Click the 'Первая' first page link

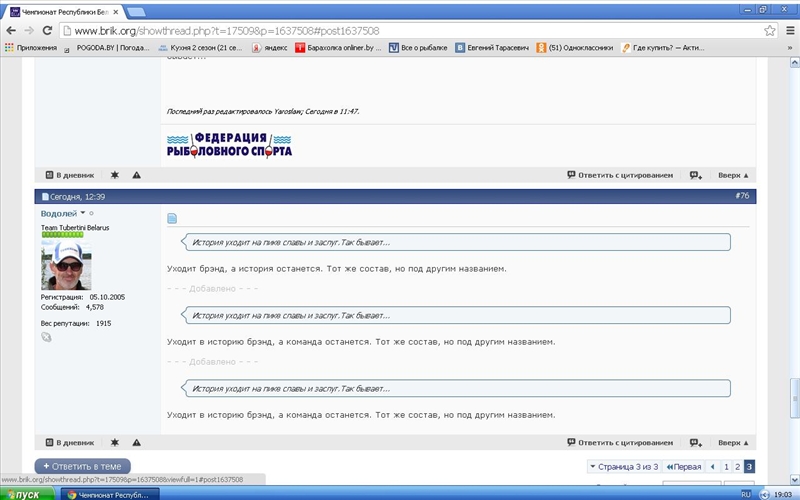[x=683, y=466]
